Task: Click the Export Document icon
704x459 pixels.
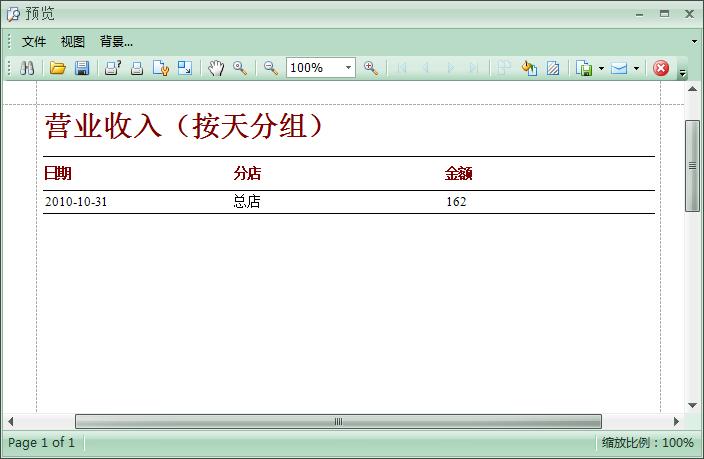Action: [x=584, y=68]
